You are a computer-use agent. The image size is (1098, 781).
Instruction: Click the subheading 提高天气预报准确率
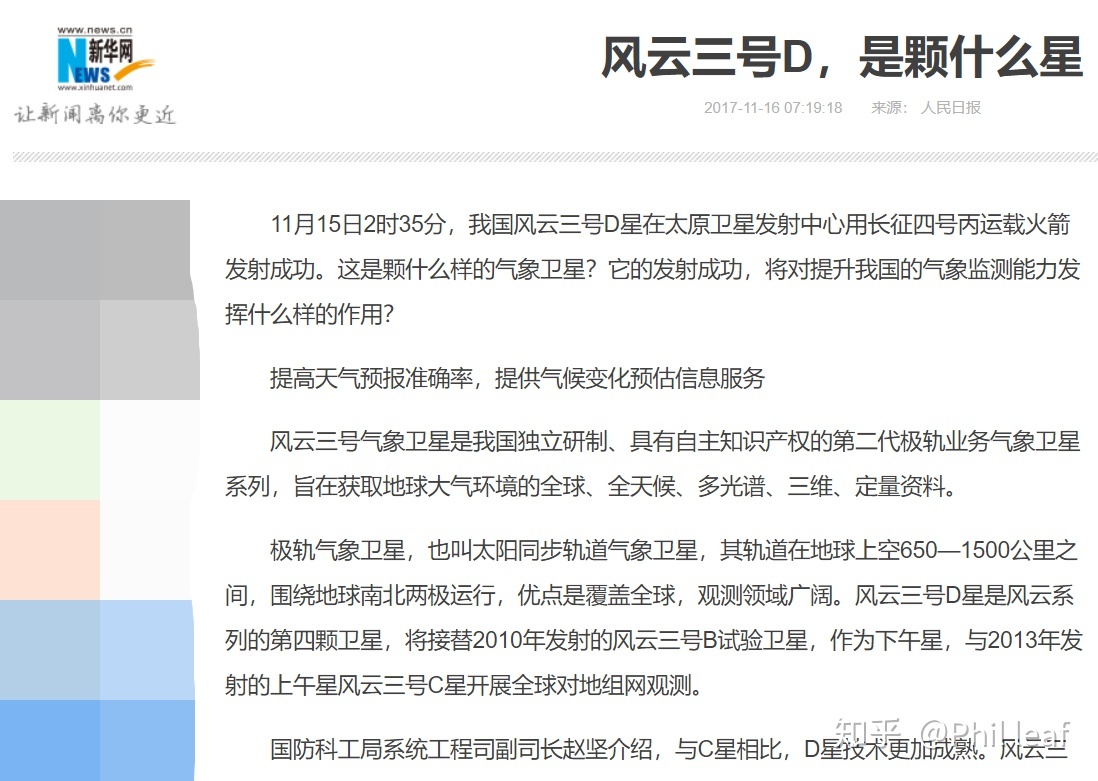[x=517, y=378]
